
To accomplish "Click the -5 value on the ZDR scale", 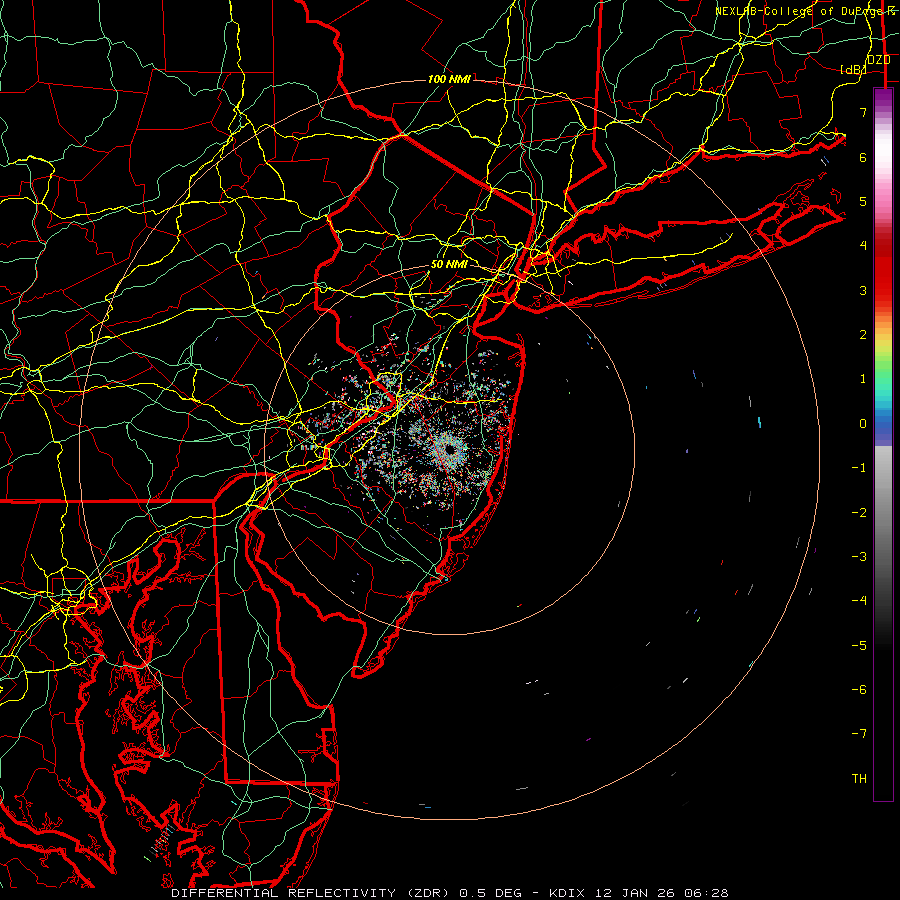I will pyautogui.click(x=859, y=646).
